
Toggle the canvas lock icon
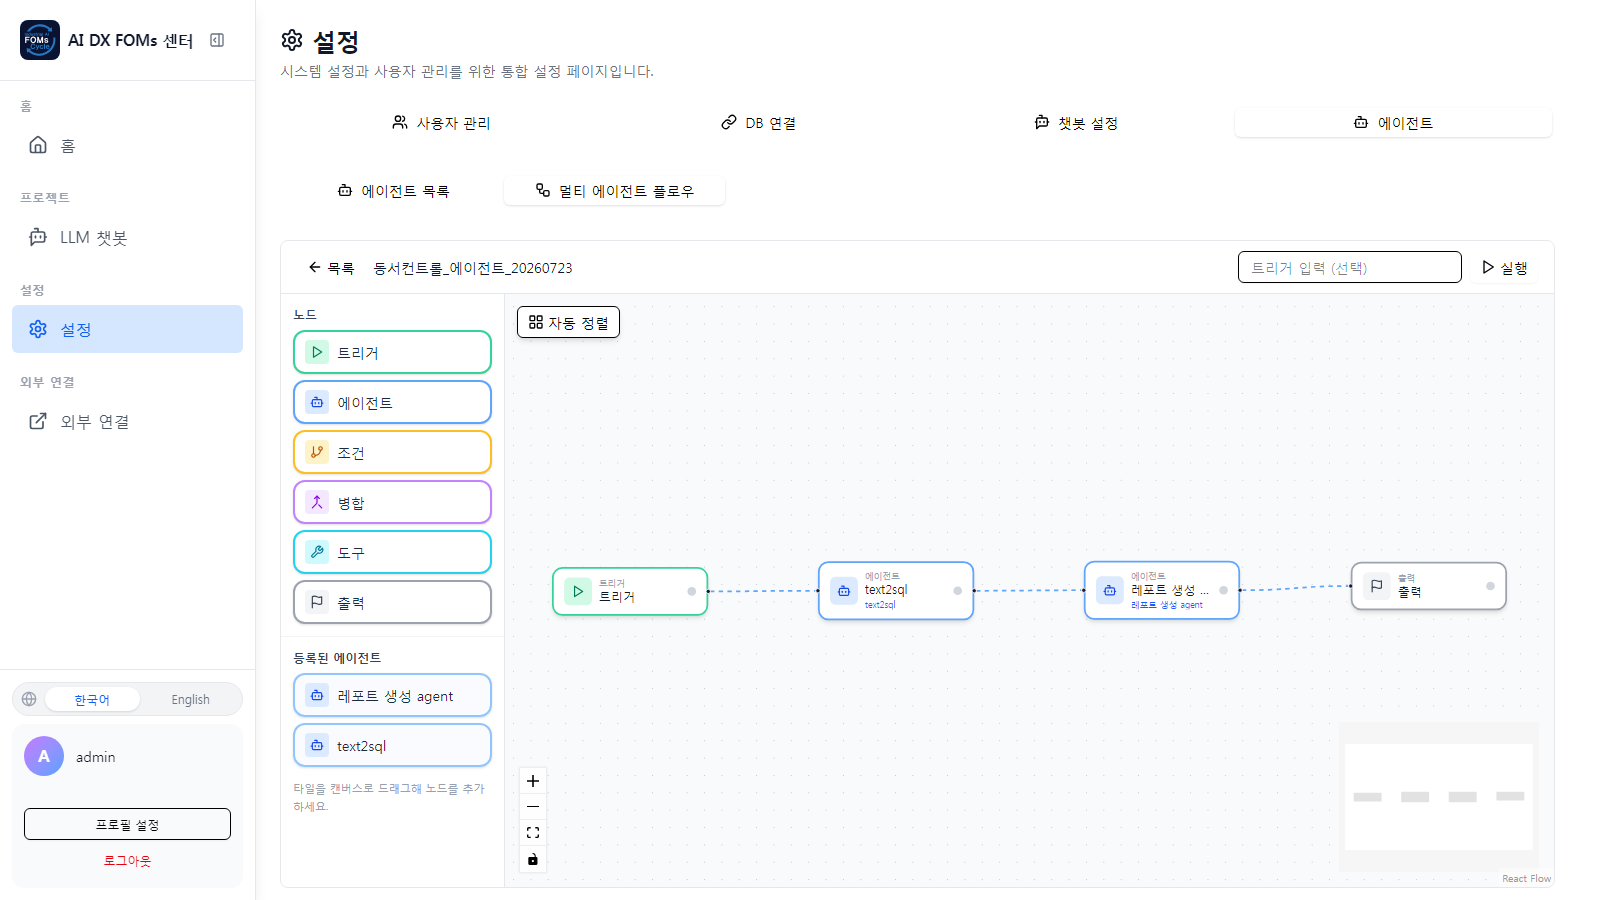533,859
